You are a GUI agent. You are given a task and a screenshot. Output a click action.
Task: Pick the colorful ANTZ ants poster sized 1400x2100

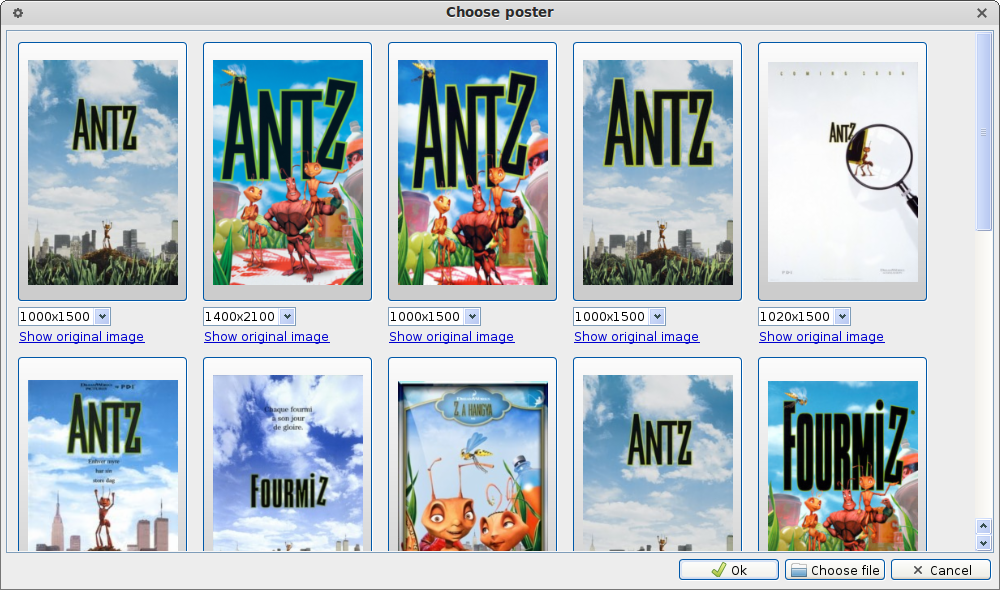288,172
